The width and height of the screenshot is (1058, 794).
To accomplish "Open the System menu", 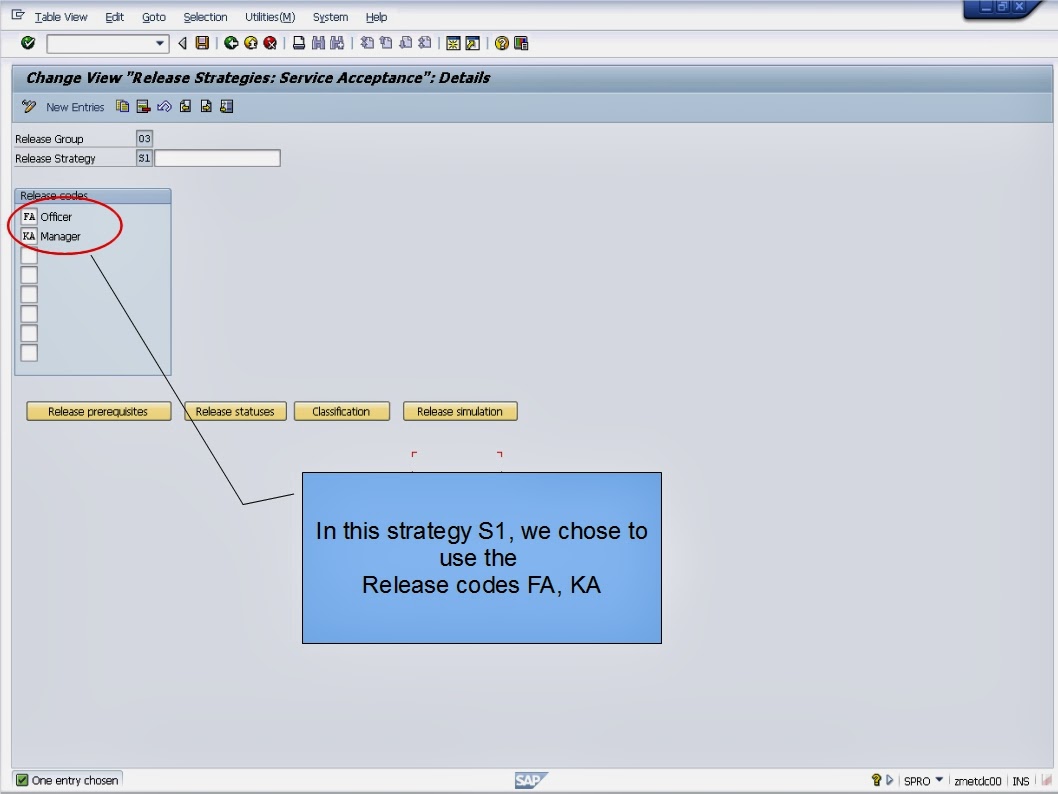I will click(330, 17).
